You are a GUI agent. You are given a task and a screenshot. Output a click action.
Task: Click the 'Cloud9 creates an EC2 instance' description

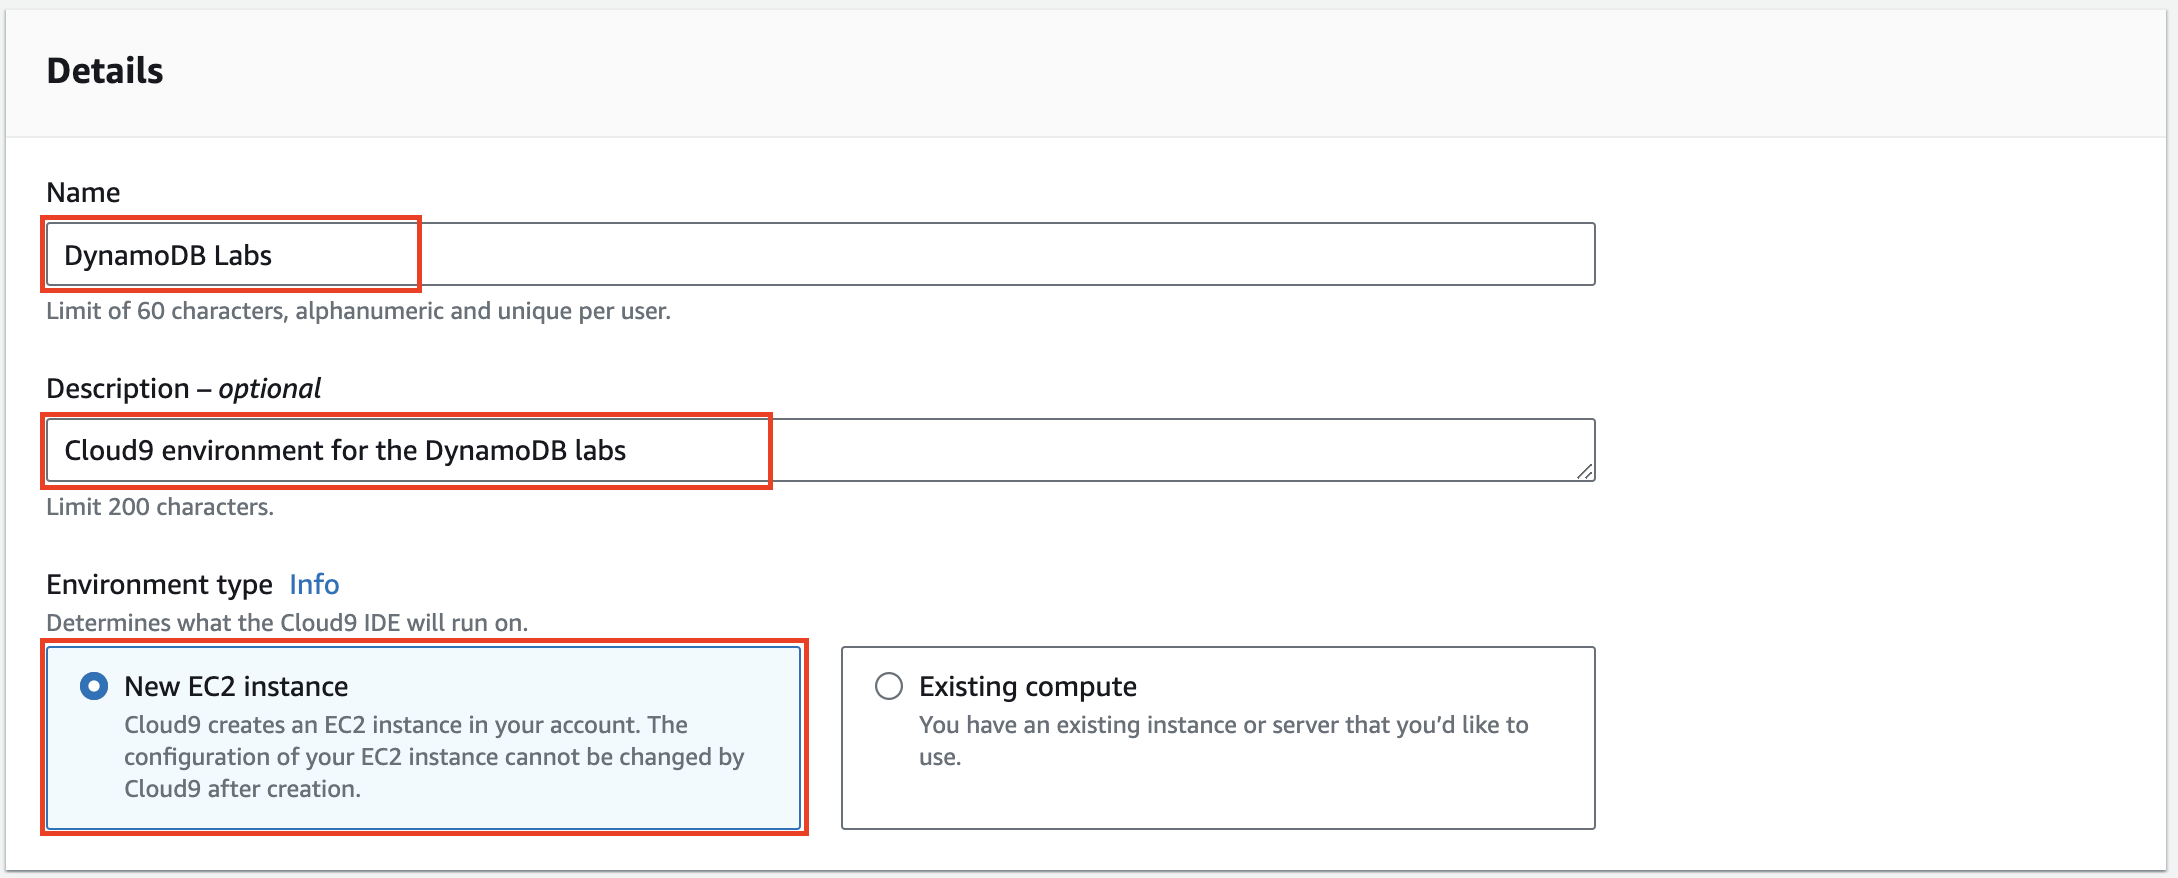434,757
